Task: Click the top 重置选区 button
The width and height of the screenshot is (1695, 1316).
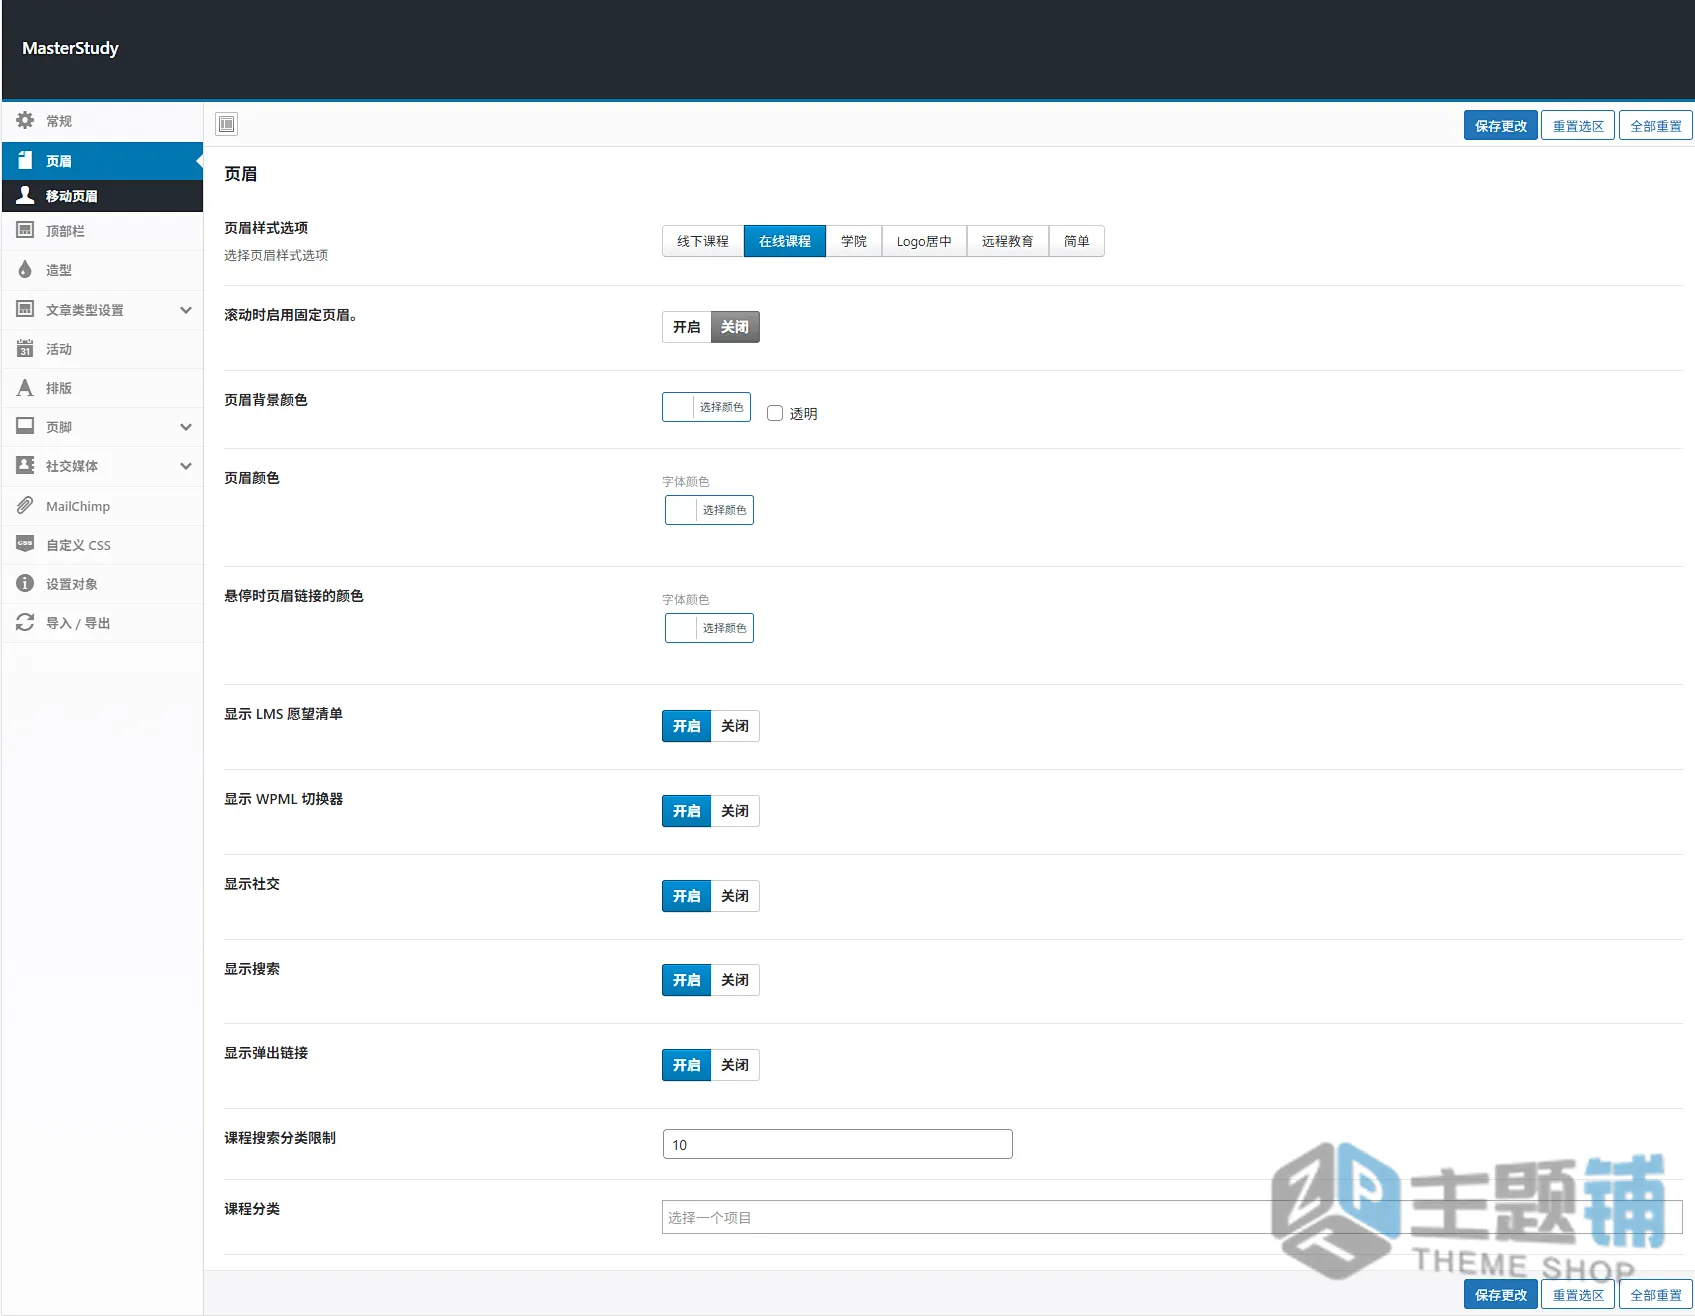Action: pyautogui.click(x=1578, y=125)
